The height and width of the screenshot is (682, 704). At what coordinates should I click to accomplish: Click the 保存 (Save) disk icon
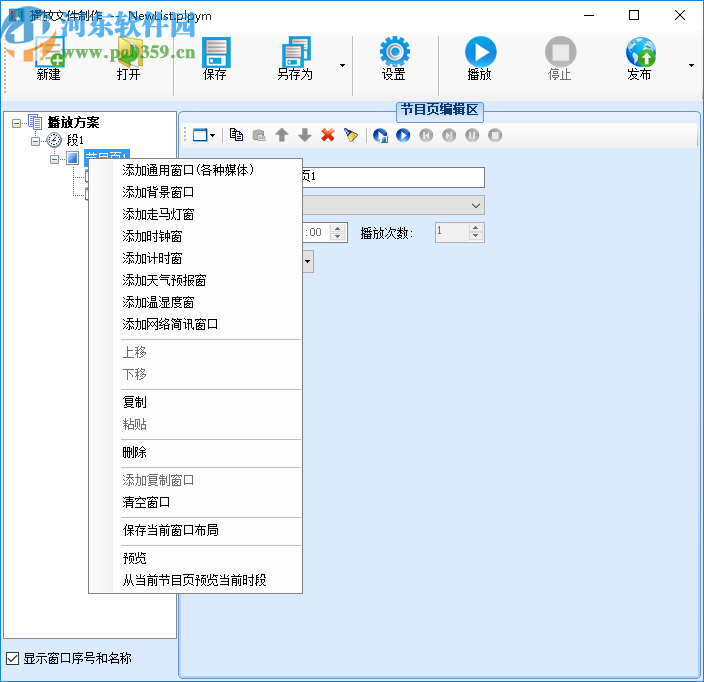point(216,52)
